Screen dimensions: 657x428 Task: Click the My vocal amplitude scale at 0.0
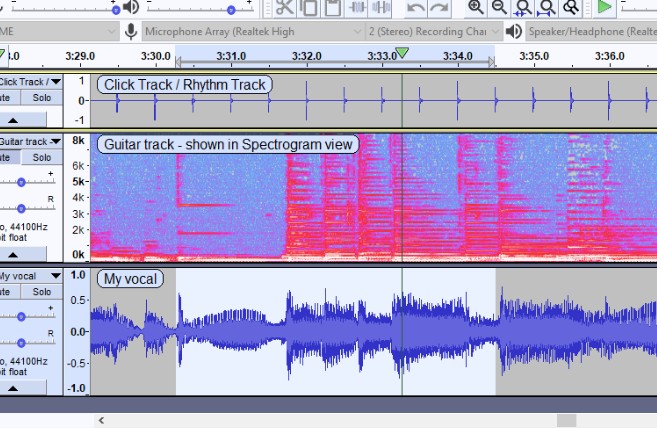point(78,332)
